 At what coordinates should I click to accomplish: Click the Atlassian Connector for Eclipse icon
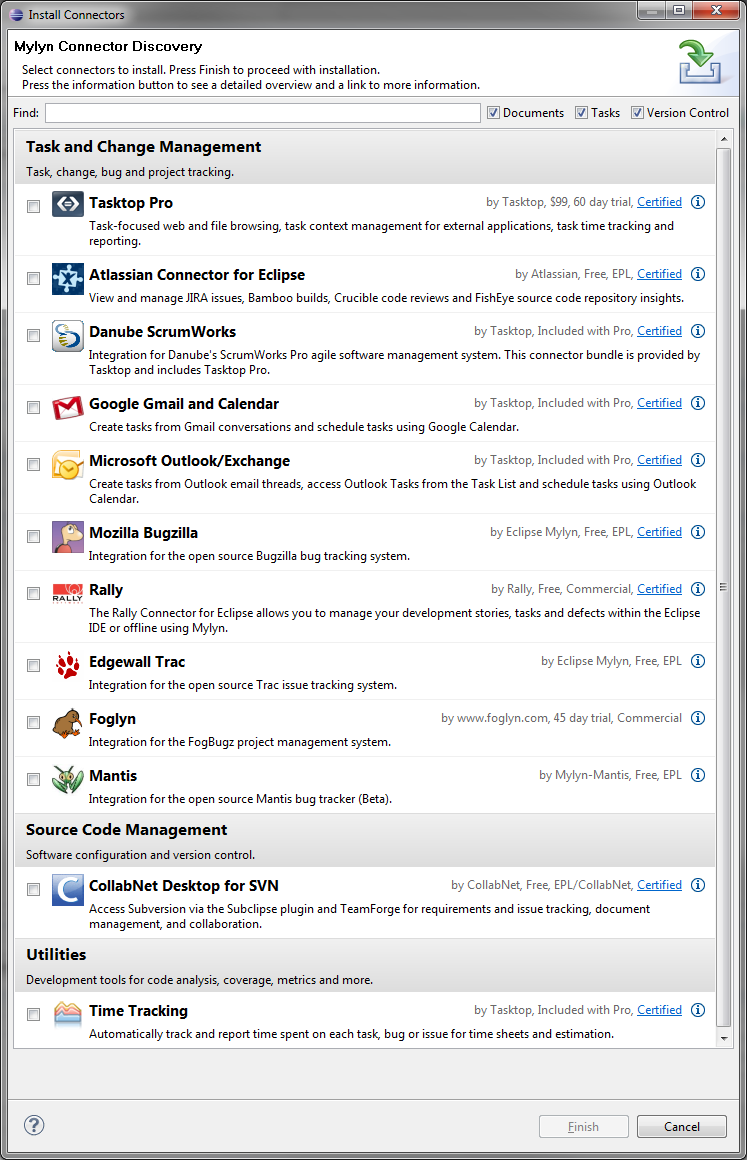point(67,279)
